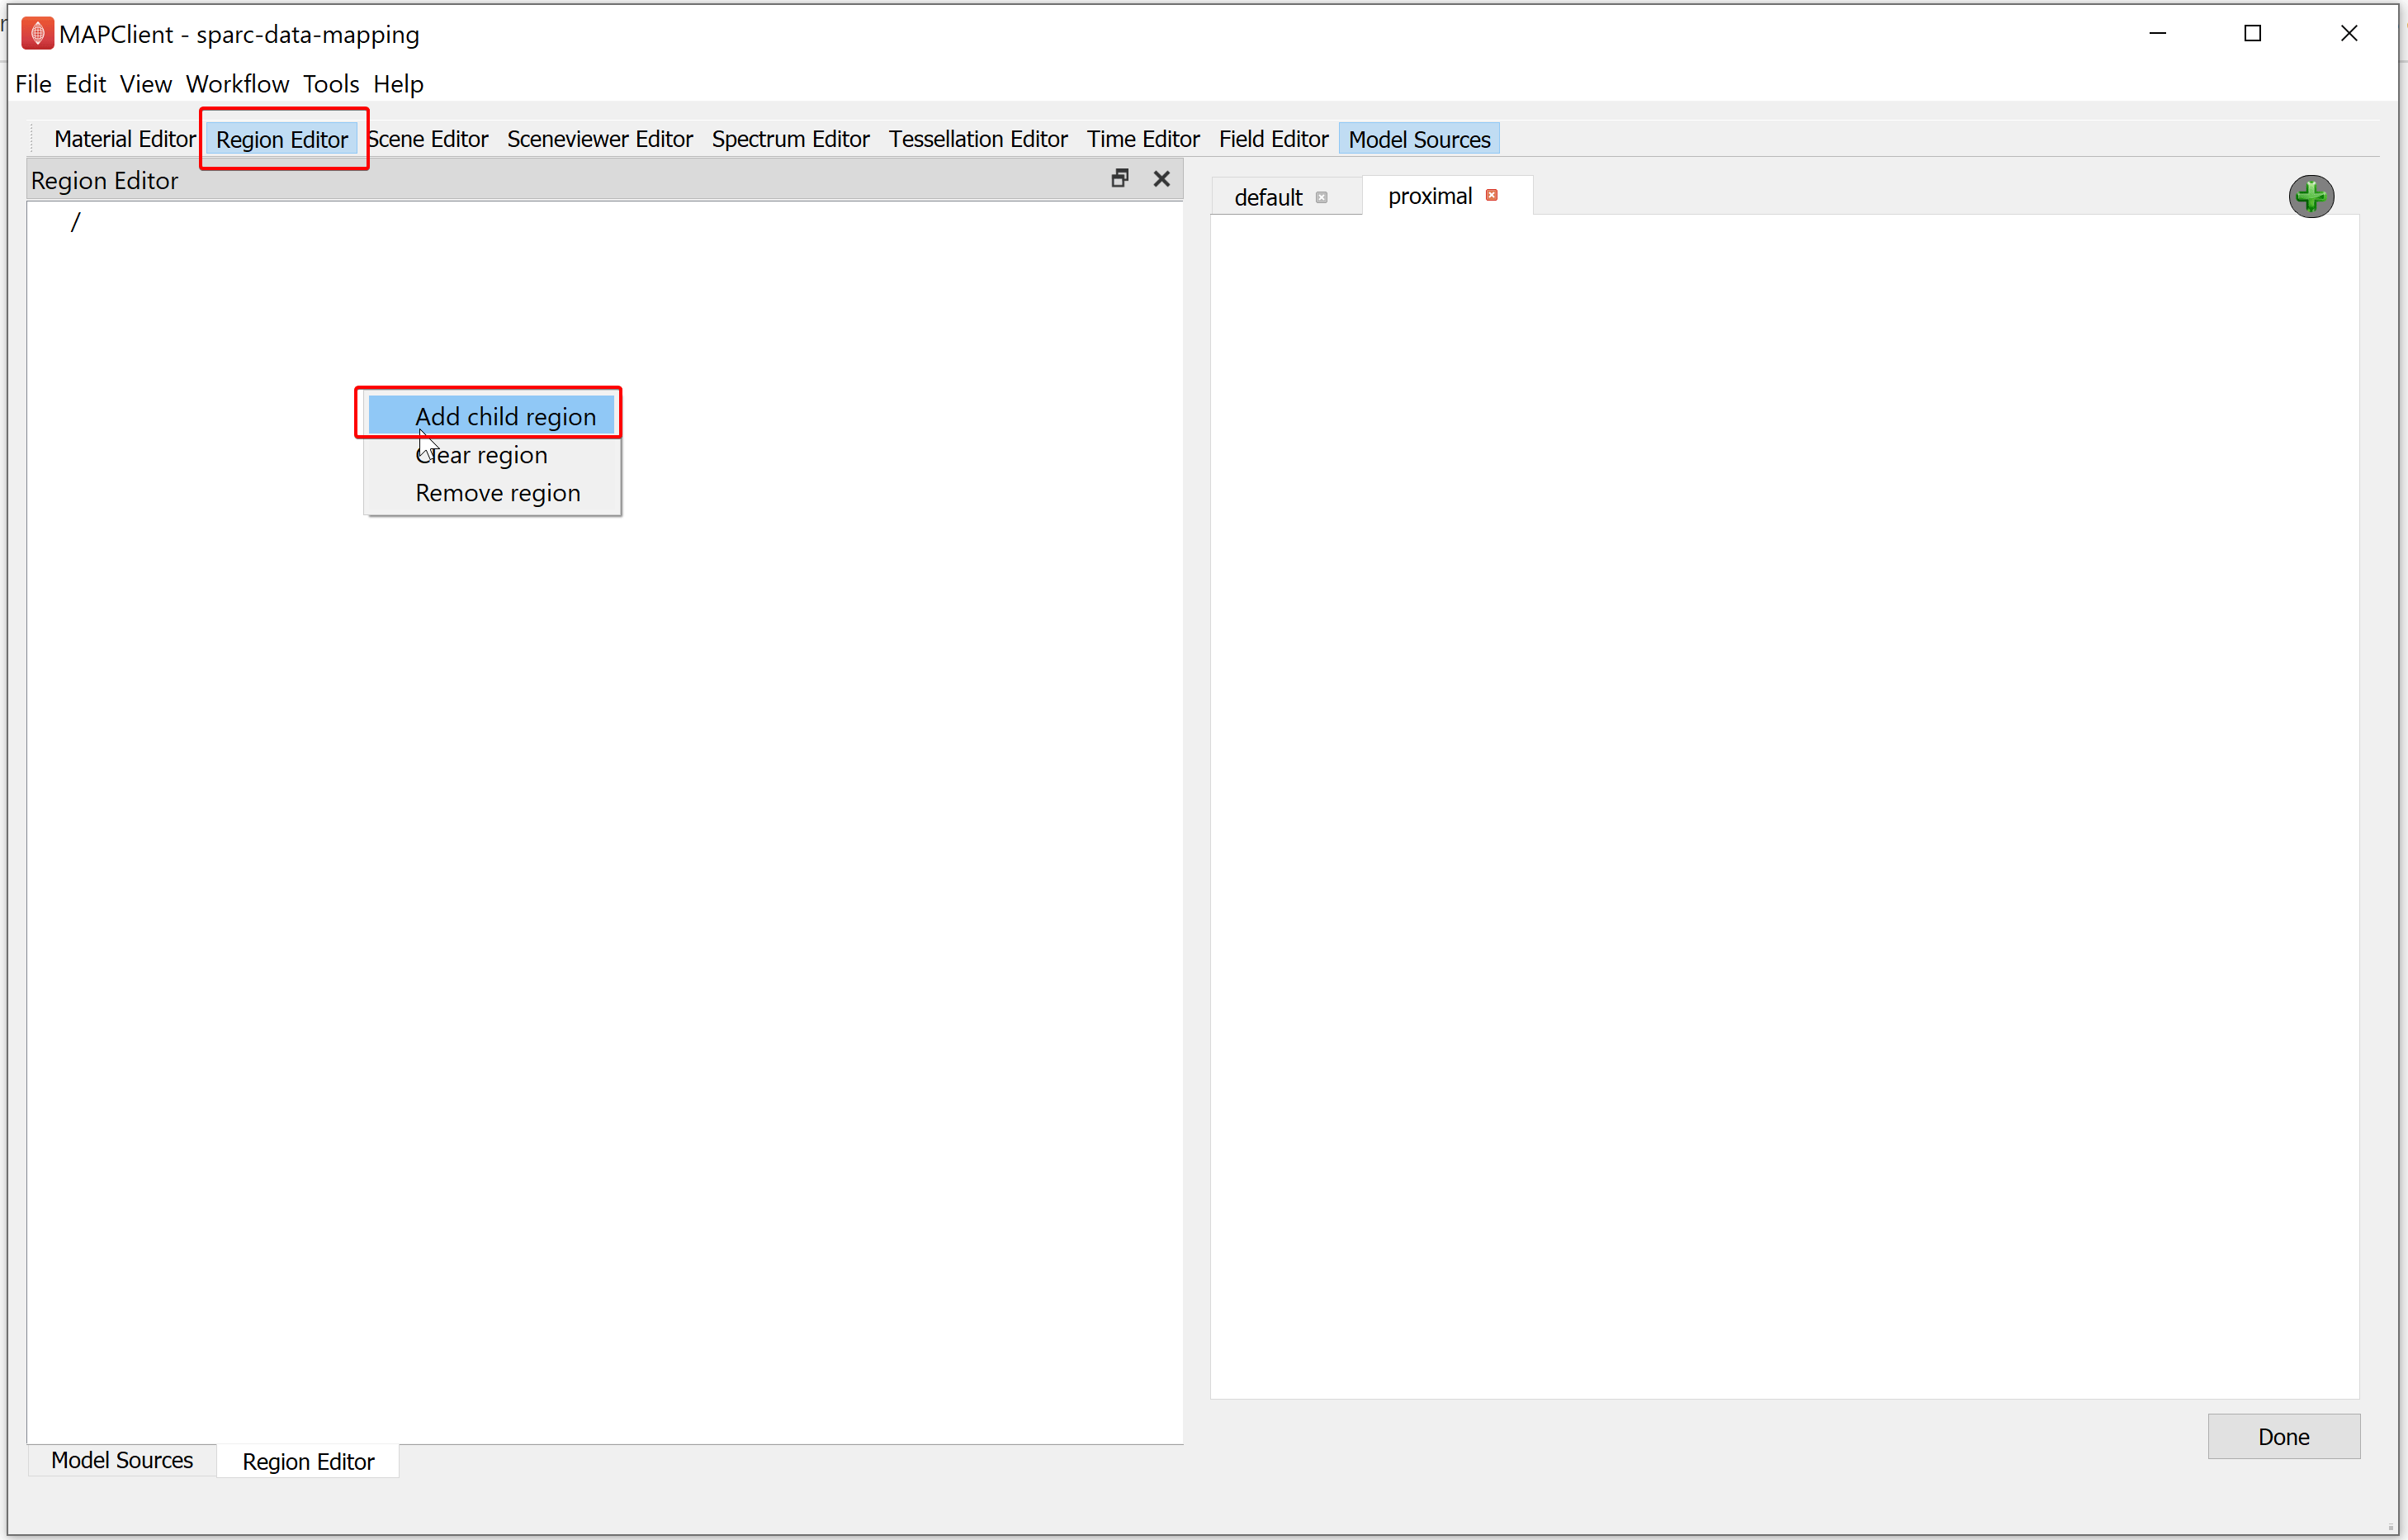Screen dimensions: 2408x1540
Task: Close the MAPClient window
Action: 2349,33
